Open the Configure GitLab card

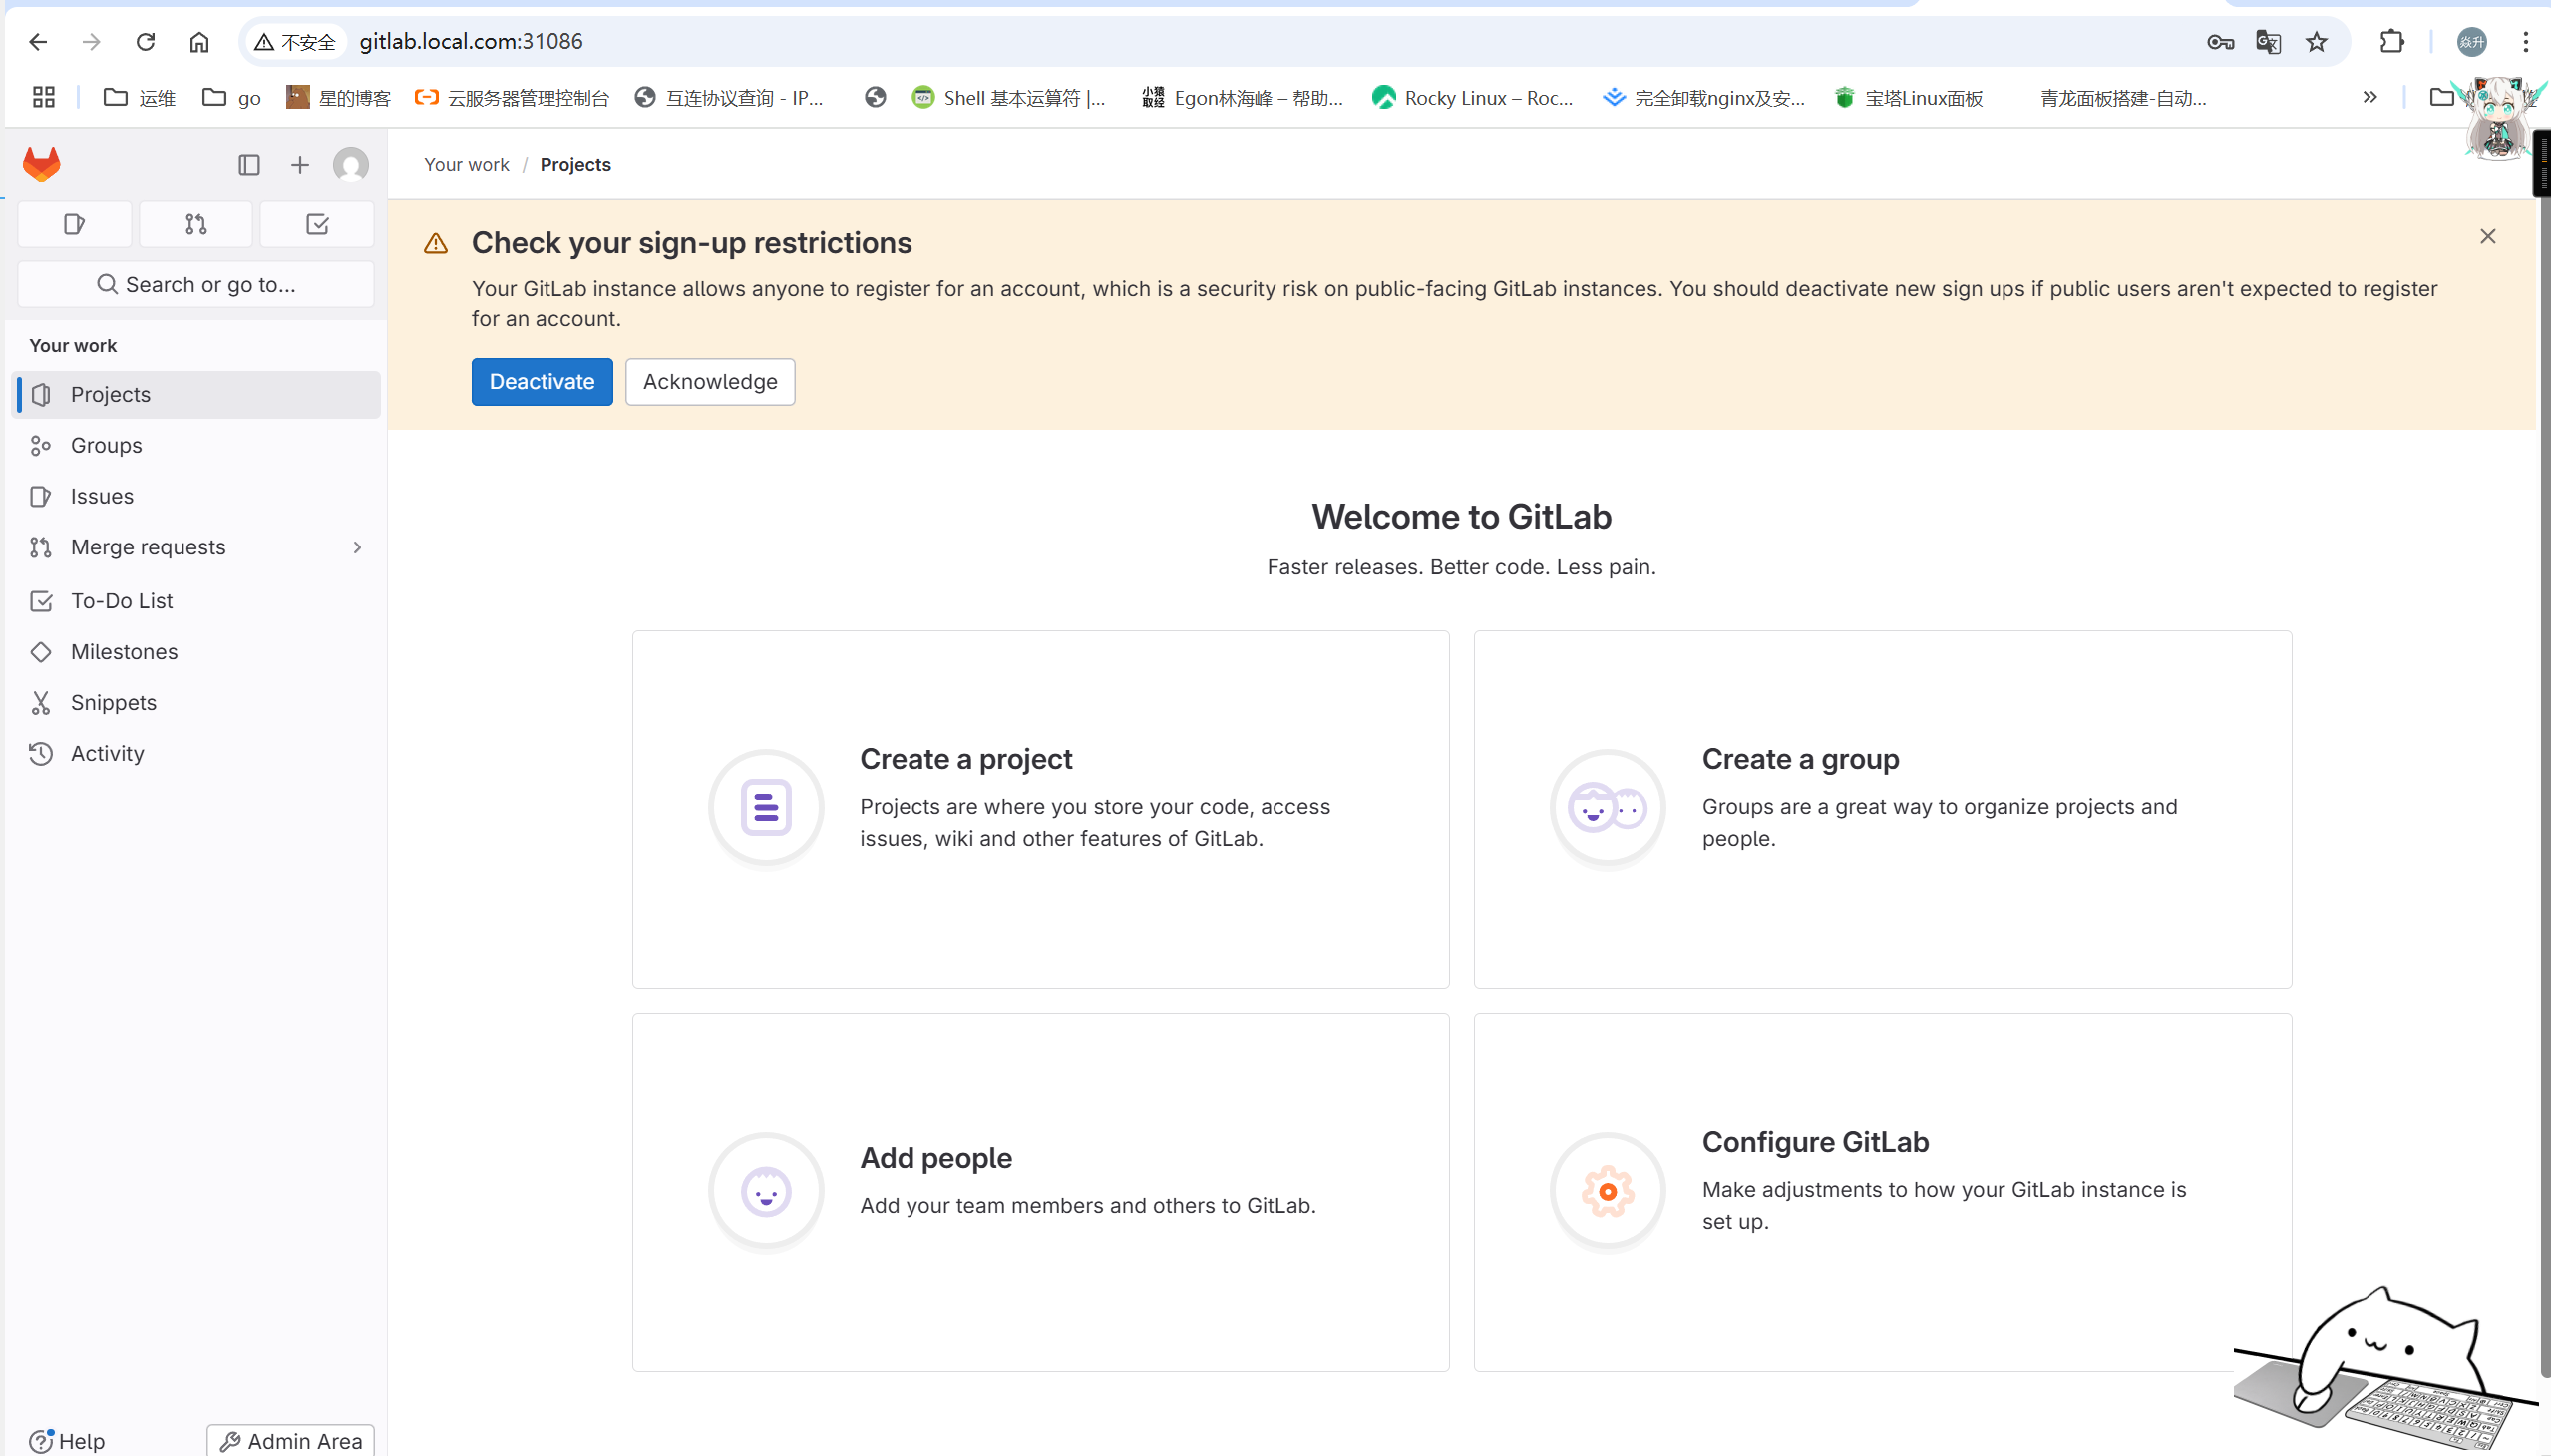click(1882, 1192)
